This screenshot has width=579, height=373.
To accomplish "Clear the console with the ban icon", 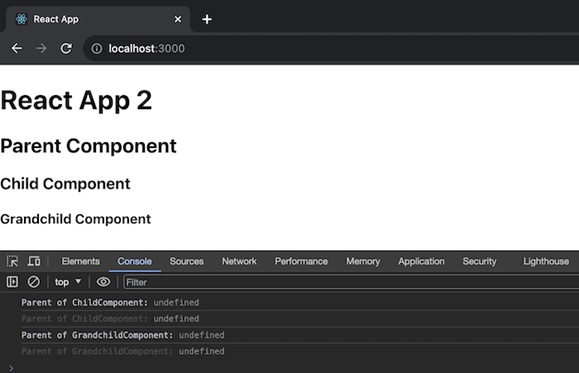I will [34, 282].
